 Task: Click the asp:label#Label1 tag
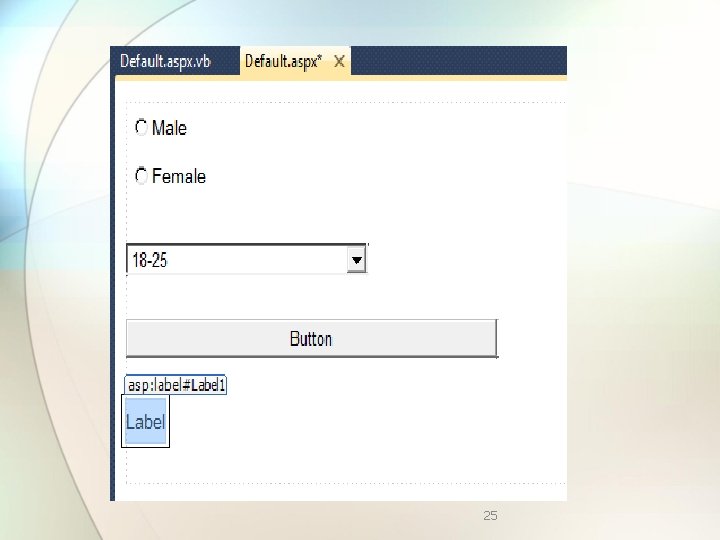tap(176, 385)
